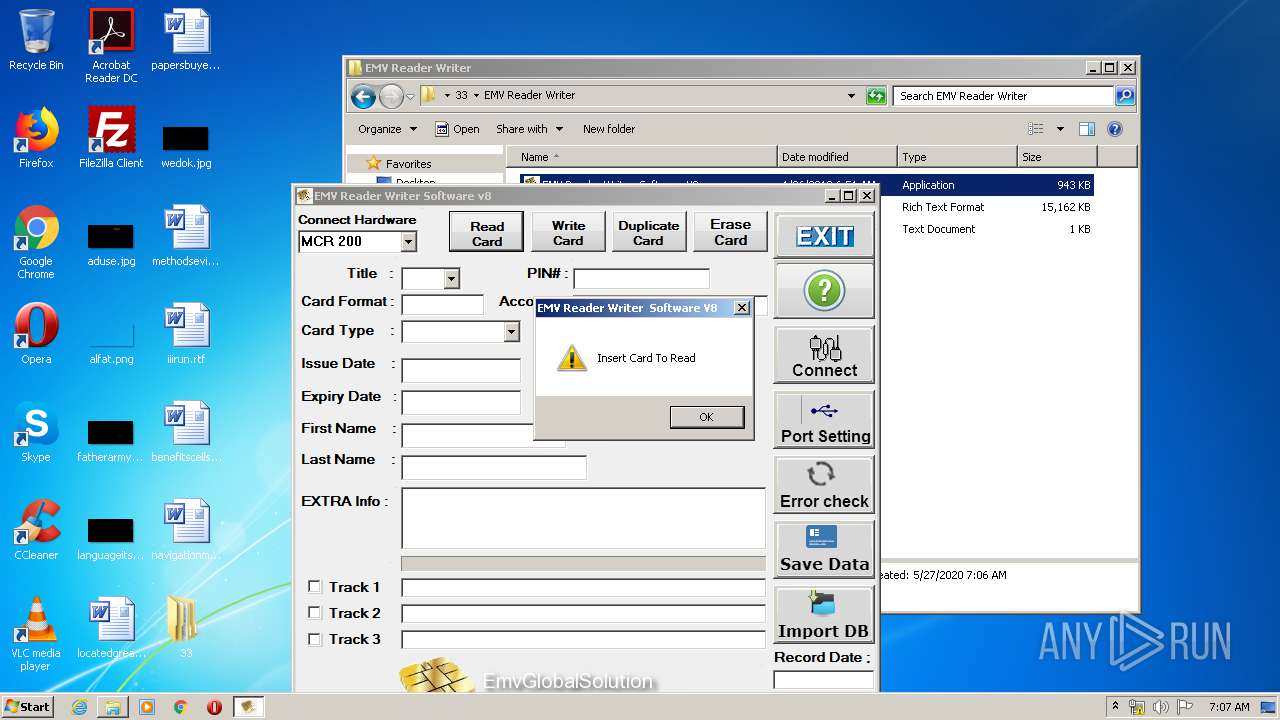Expand the Organize menu in Explorer
The height and width of the screenshot is (720, 1280).
pyautogui.click(x=387, y=129)
